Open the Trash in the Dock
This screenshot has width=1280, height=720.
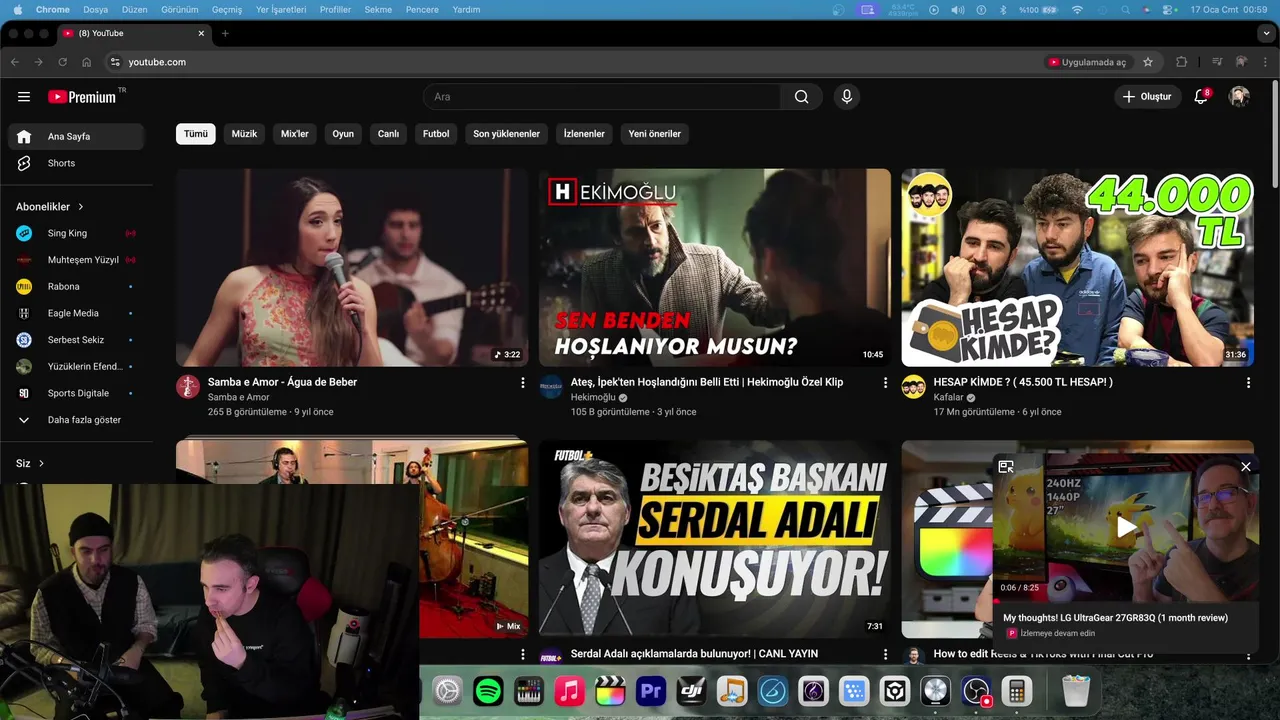1076,691
